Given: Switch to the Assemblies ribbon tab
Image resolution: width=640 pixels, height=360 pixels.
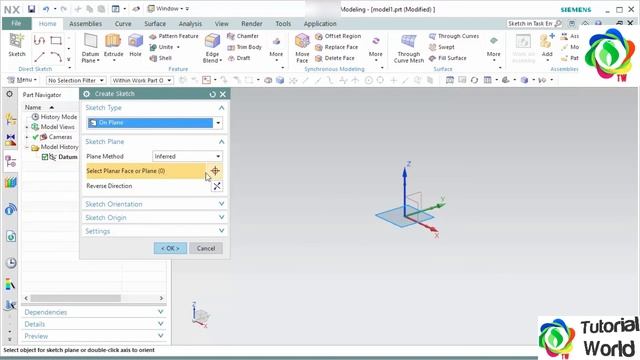Looking at the screenshot, I should point(85,24).
